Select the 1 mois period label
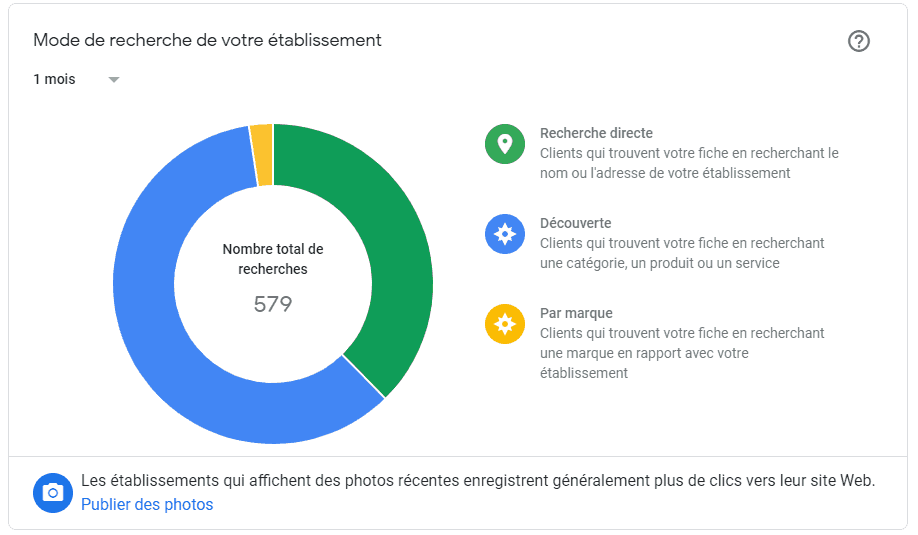This screenshot has height=535, width=918. [54, 79]
